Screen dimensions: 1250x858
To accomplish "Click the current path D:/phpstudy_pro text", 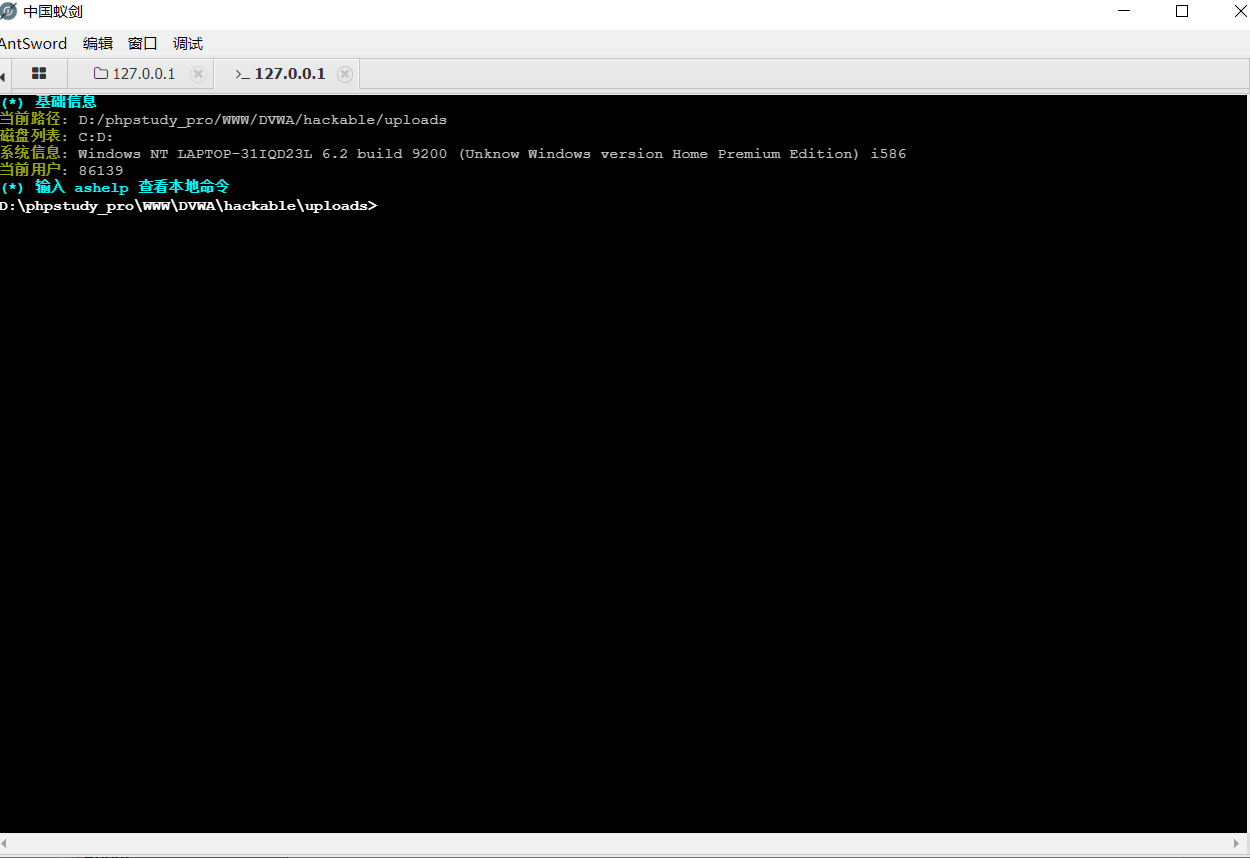I will click(262, 120).
